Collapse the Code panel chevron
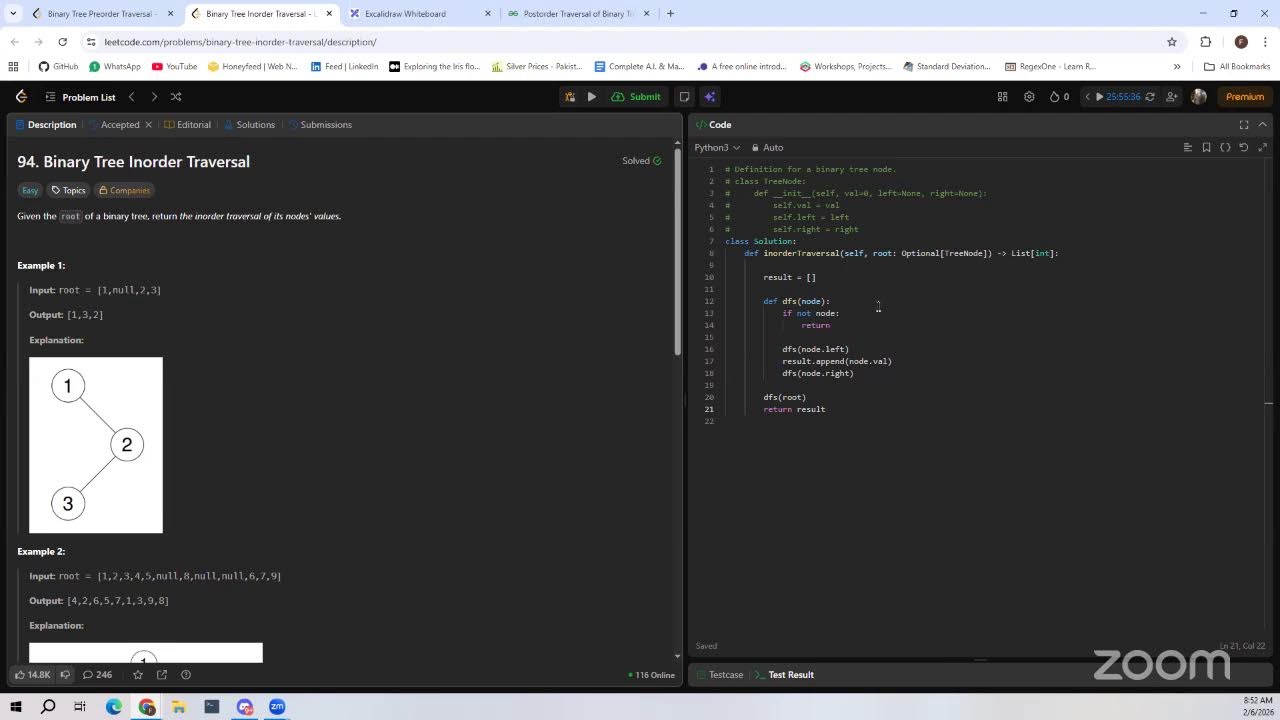 pos(1263,125)
